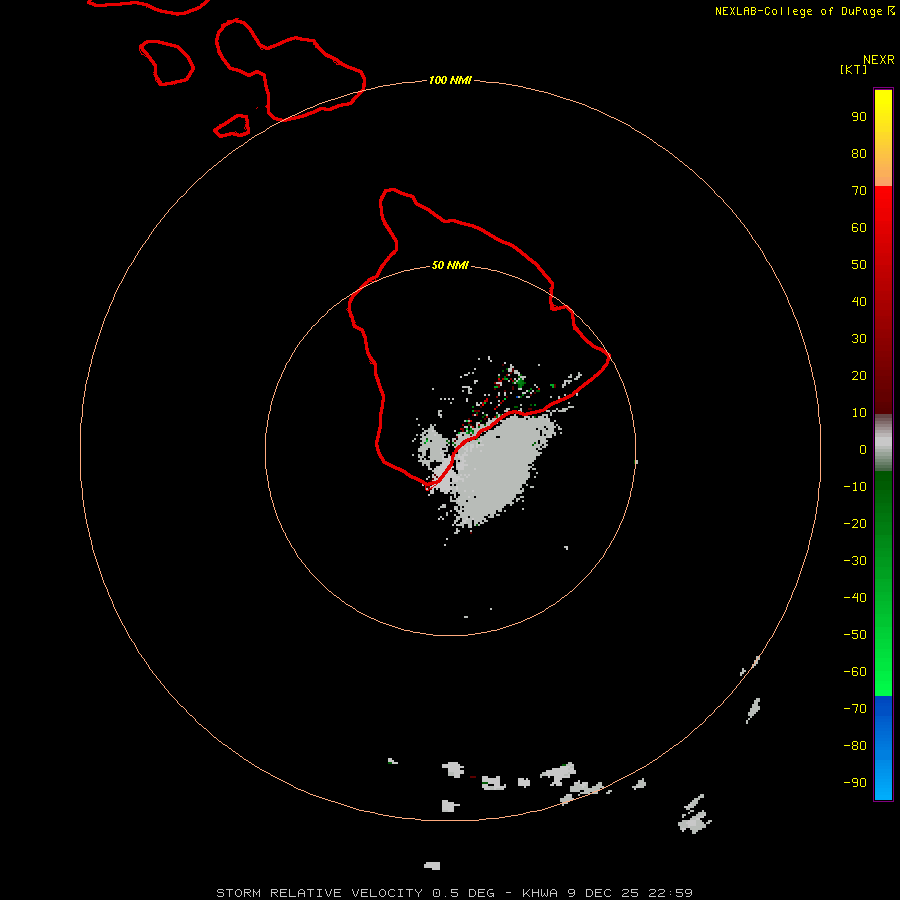Click the 90 value on the velocity scale
Image resolution: width=900 pixels, height=900 pixels.
(859, 117)
